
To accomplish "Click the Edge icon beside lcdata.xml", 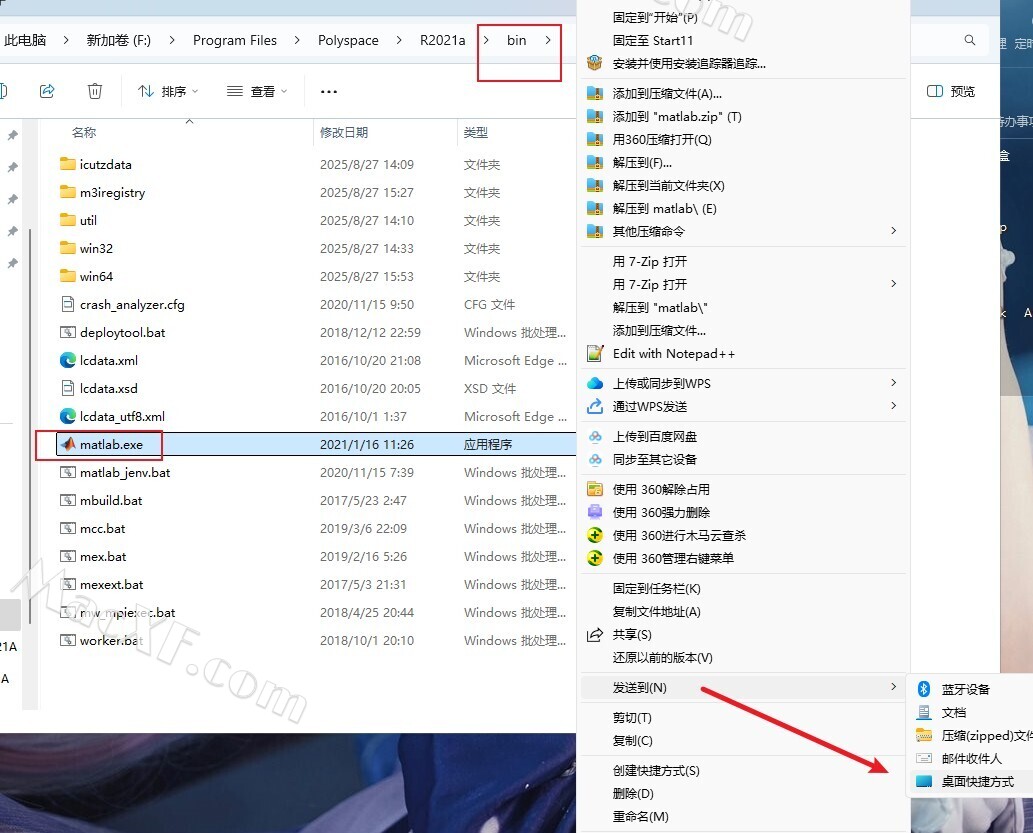I will click(67, 360).
